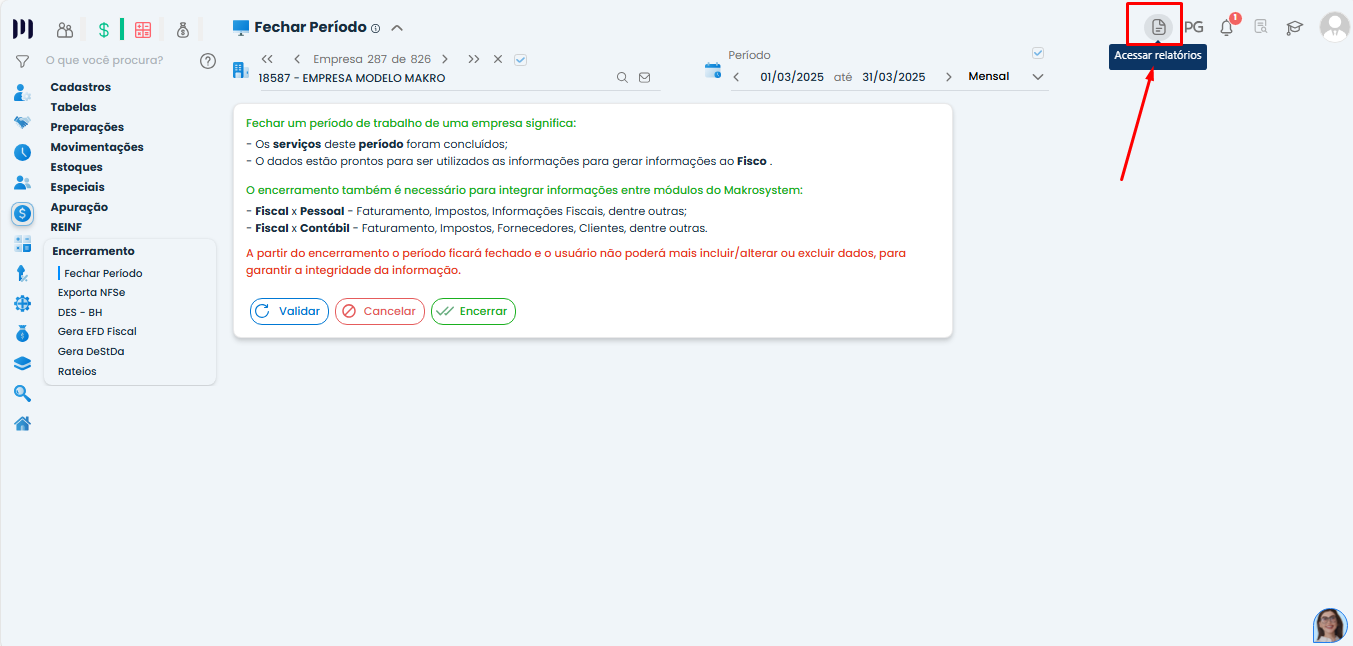1353x646 pixels.
Task: Click the money bag icon in top bar
Action: (x=183, y=30)
